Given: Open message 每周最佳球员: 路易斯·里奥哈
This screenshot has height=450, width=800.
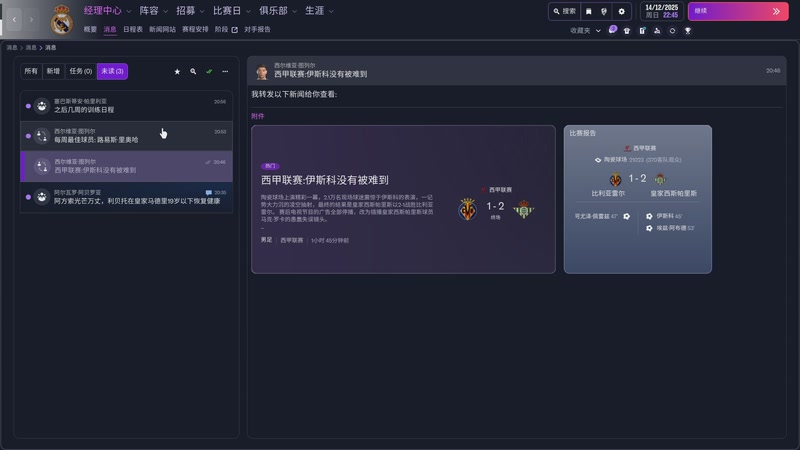Looking at the screenshot, I should [127, 136].
